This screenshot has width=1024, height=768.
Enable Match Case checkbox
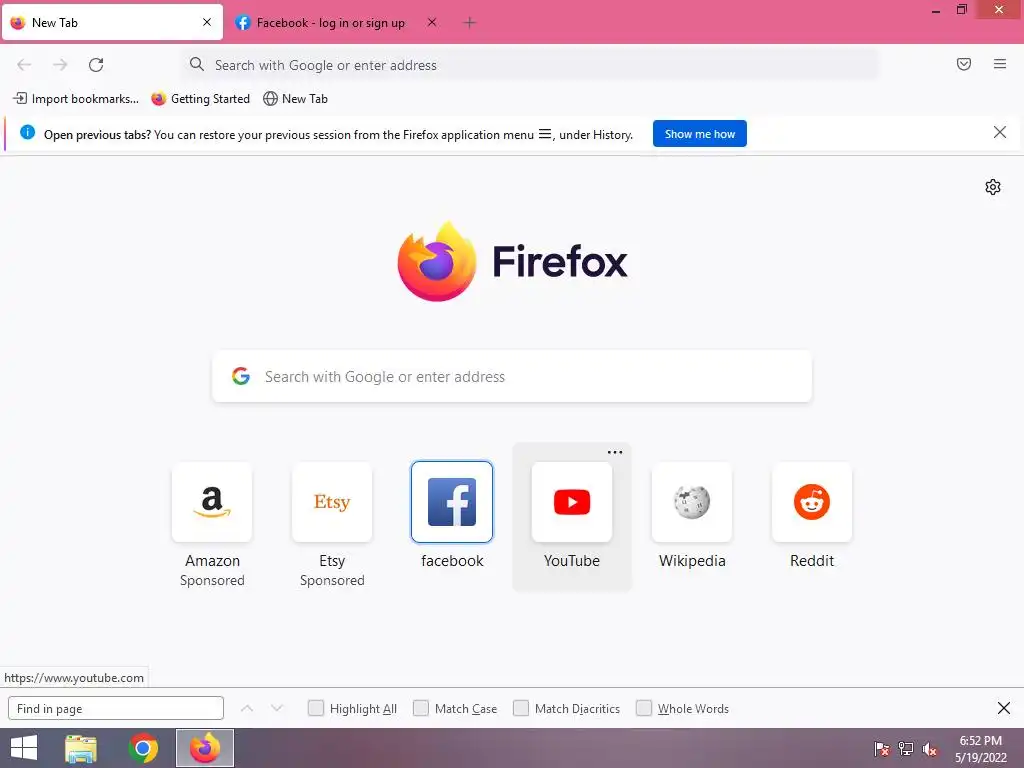point(421,708)
